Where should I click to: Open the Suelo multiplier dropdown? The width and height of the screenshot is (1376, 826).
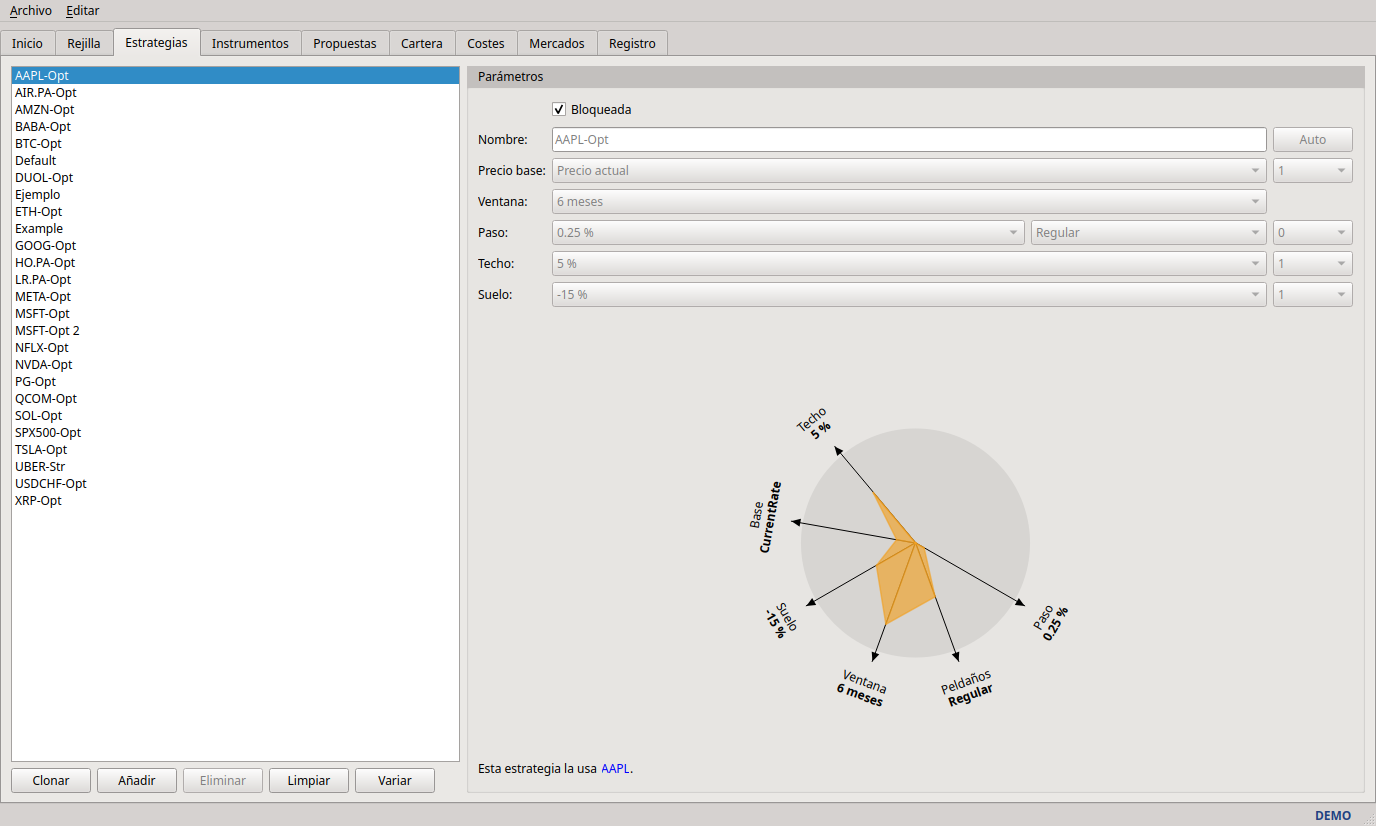click(x=1313, y=294)
